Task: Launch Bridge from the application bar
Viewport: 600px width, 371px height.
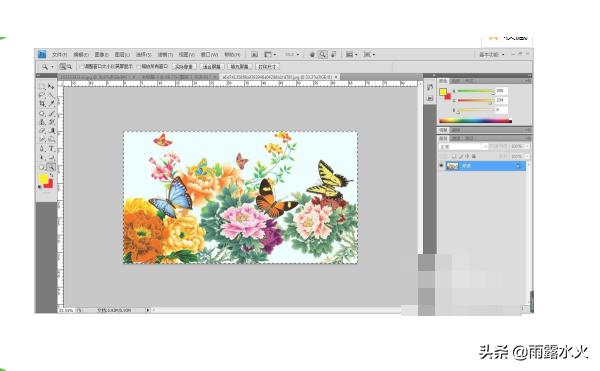Action: coord(254,55)
